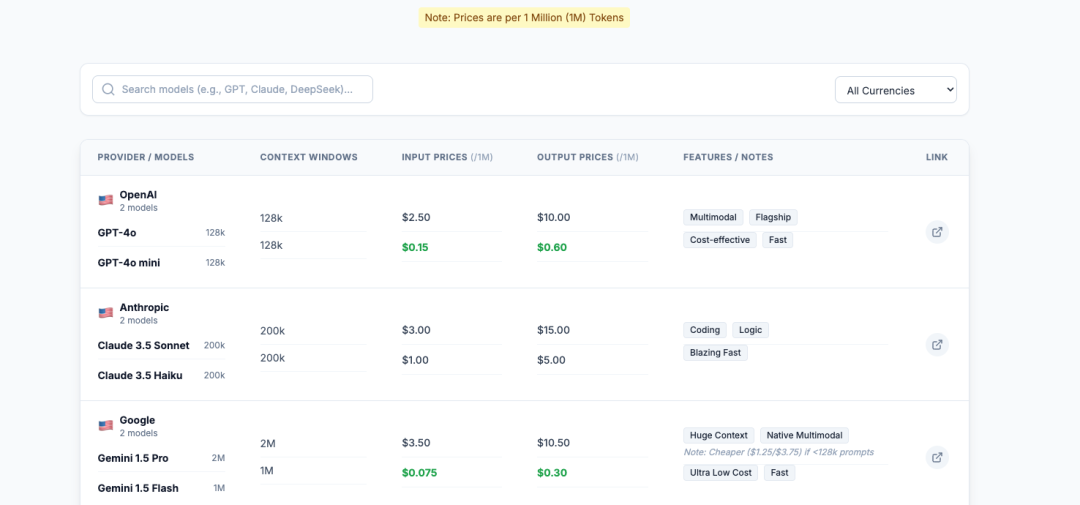Click the $5.00 output price

pyautogui.click(x=552, y=360)
